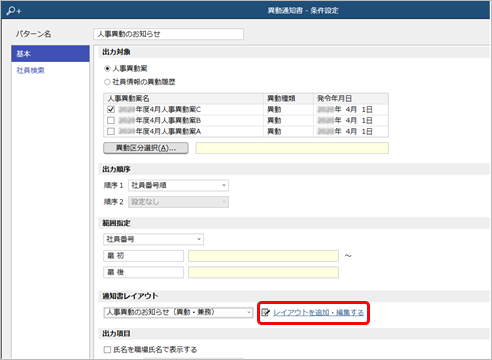Click the 最初 code input field
492x360 pixels.
[143, 256]
